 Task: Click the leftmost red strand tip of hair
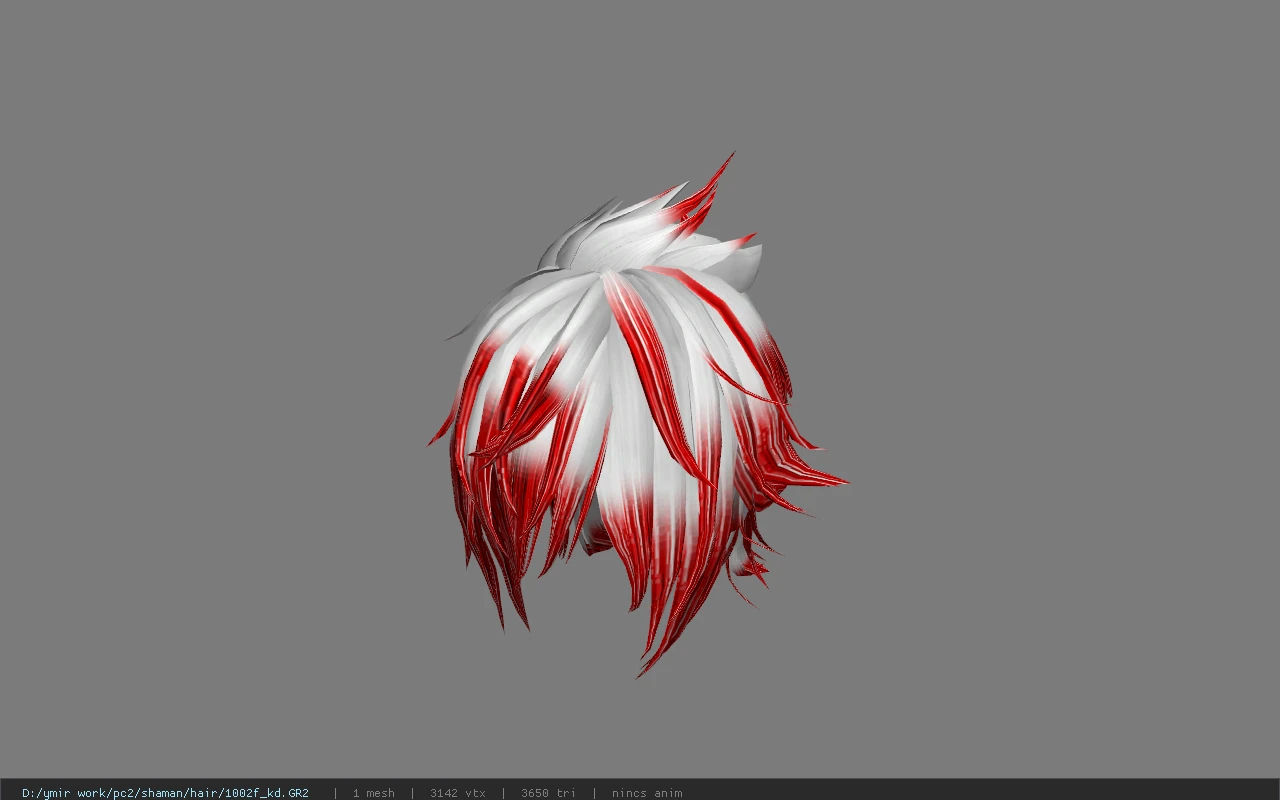click(432, 441)
